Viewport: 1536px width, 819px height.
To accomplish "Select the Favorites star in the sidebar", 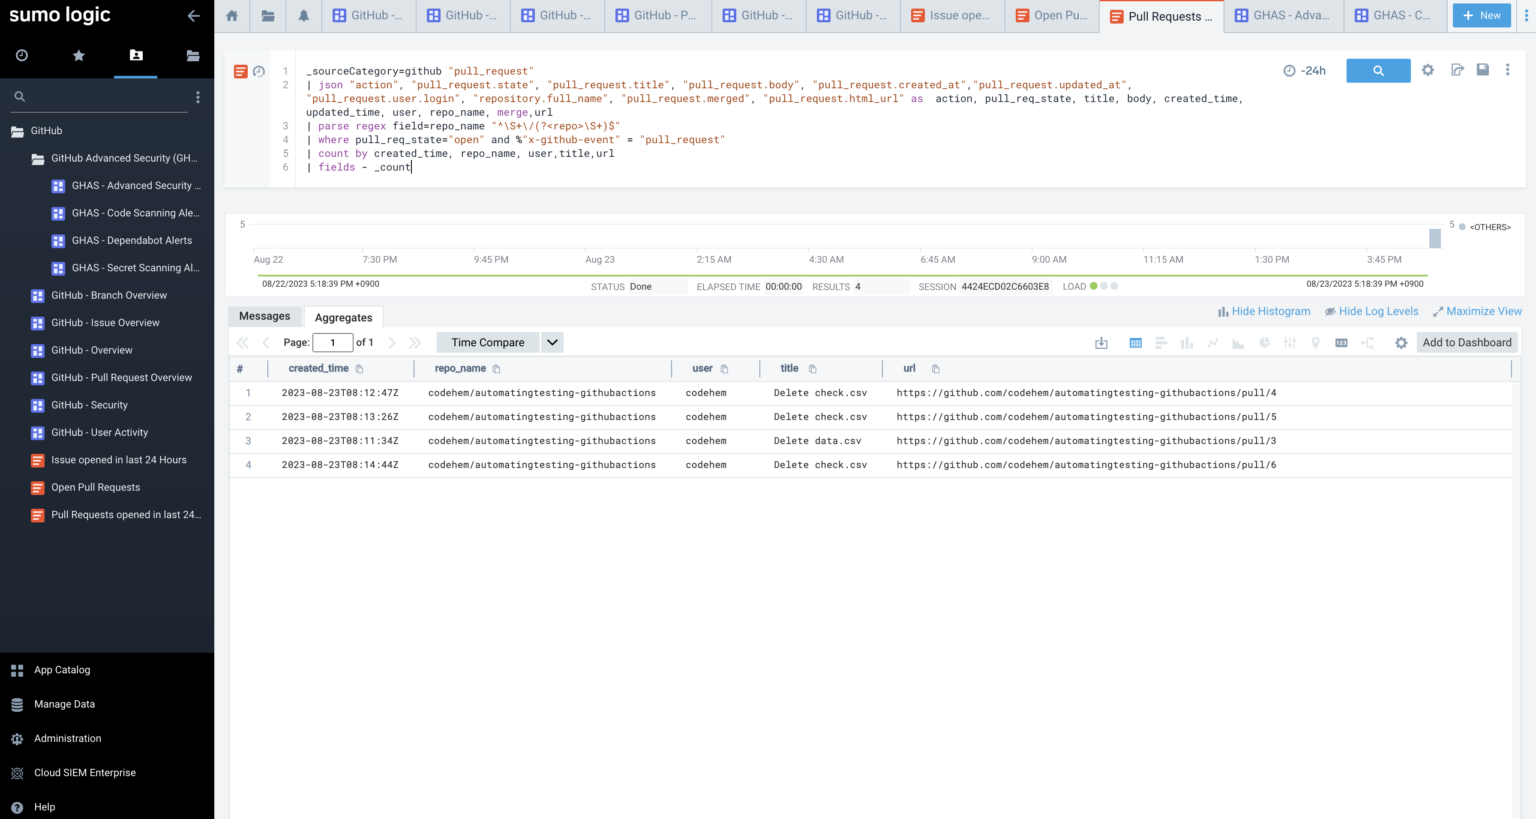I will click(78, 57).
